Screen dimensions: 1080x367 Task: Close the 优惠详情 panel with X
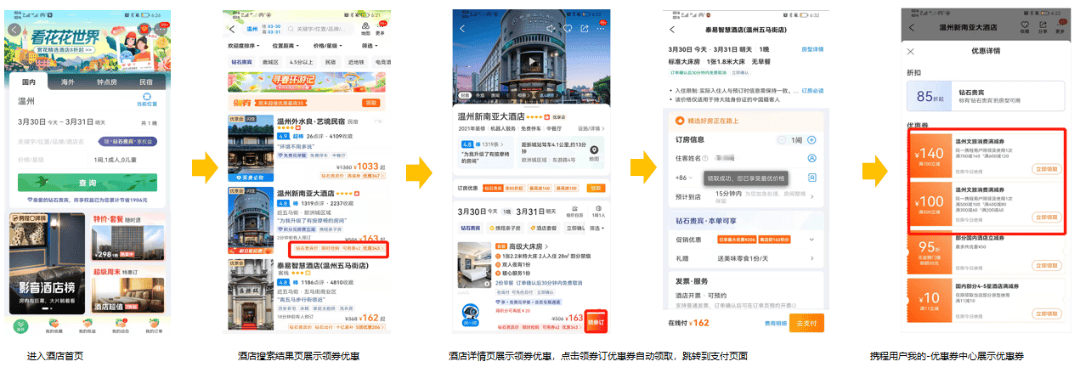coord(911,51)
